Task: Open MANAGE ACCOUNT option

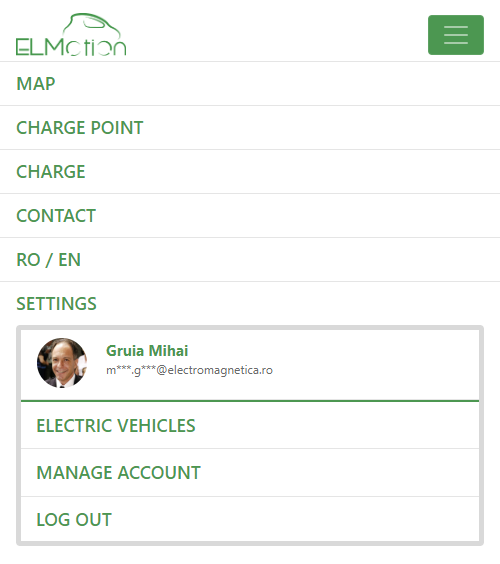Action: coord(119,473)
